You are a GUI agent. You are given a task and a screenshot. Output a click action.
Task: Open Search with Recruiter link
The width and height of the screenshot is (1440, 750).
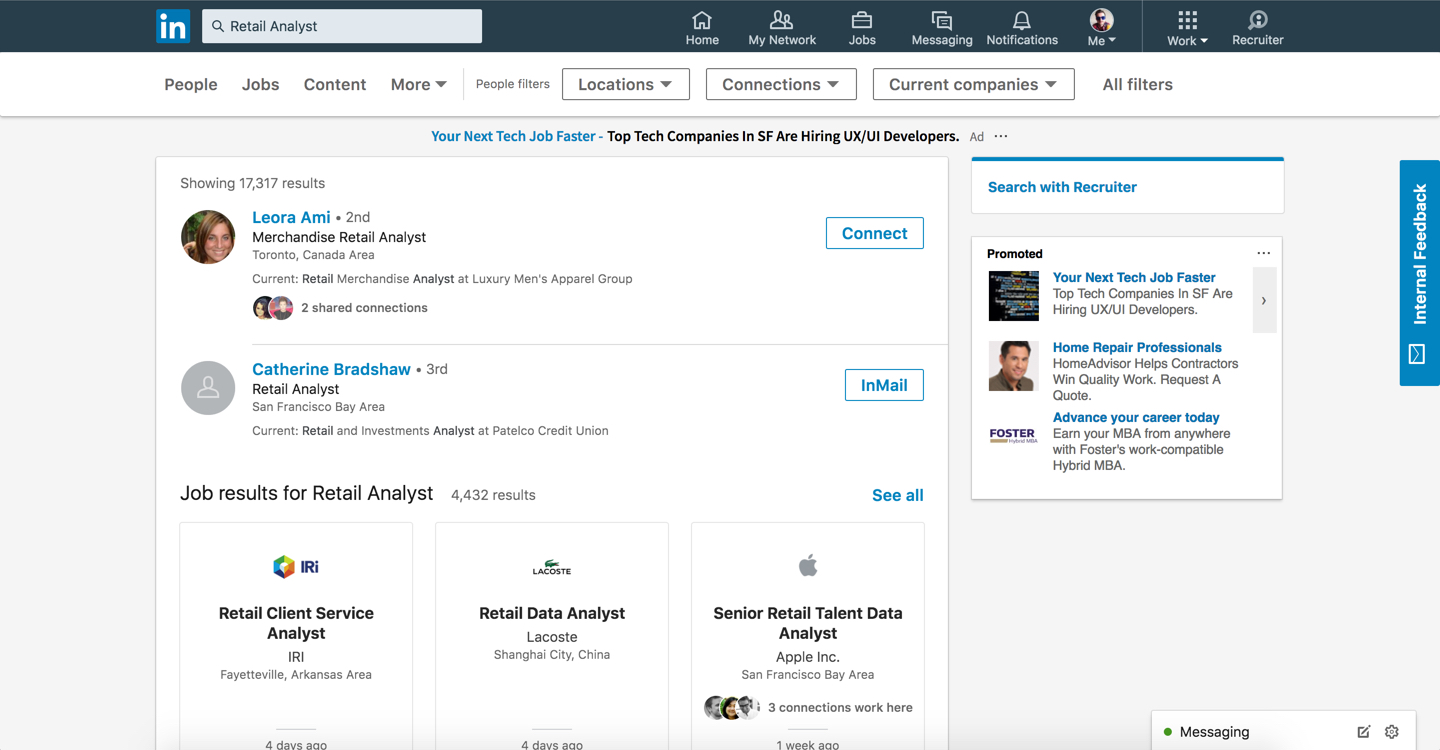1062,187
